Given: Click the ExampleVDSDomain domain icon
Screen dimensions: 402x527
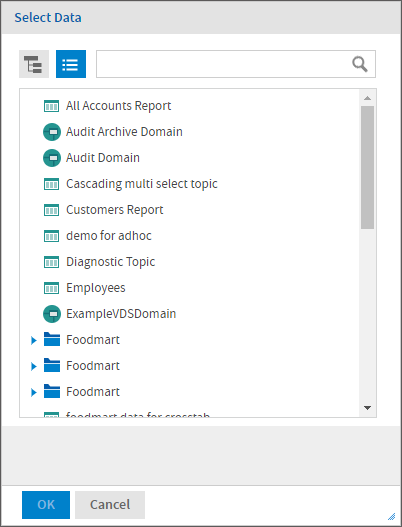Looking at the screenshot, I should tap(52, 314).
